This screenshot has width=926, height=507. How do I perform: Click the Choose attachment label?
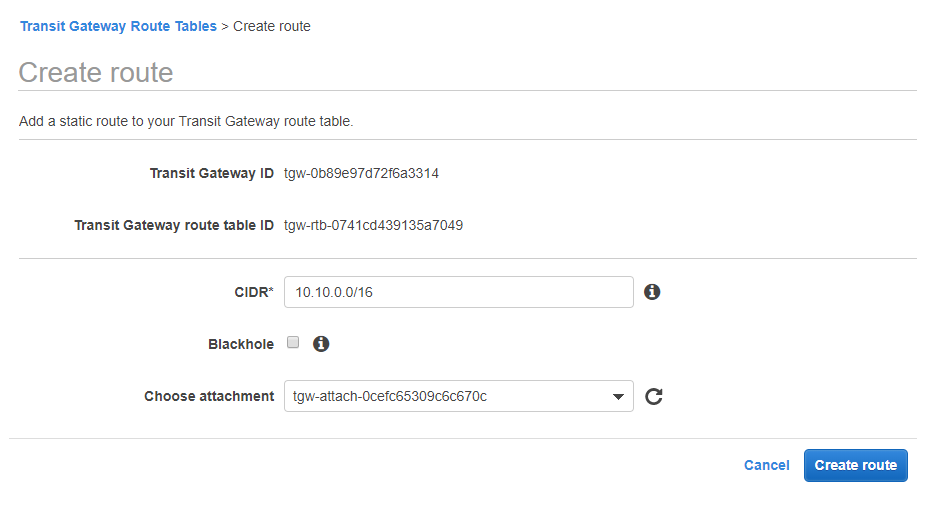(x=209, y=396)
